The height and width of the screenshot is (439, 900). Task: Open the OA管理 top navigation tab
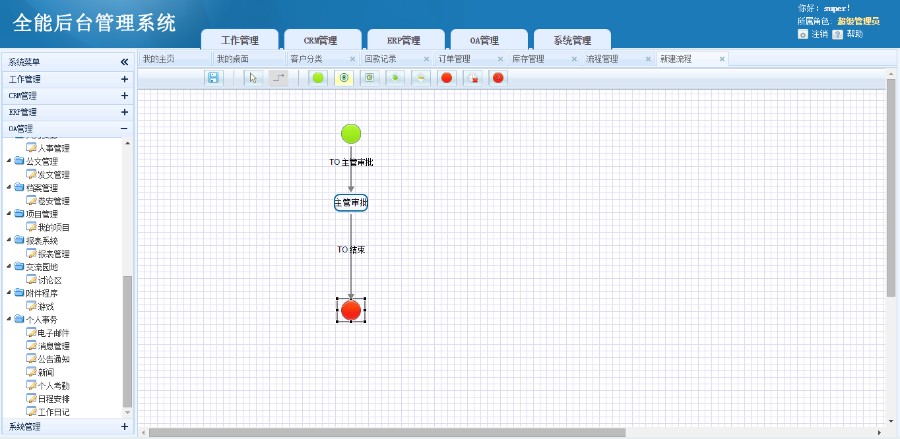click(x=490, y=40)
